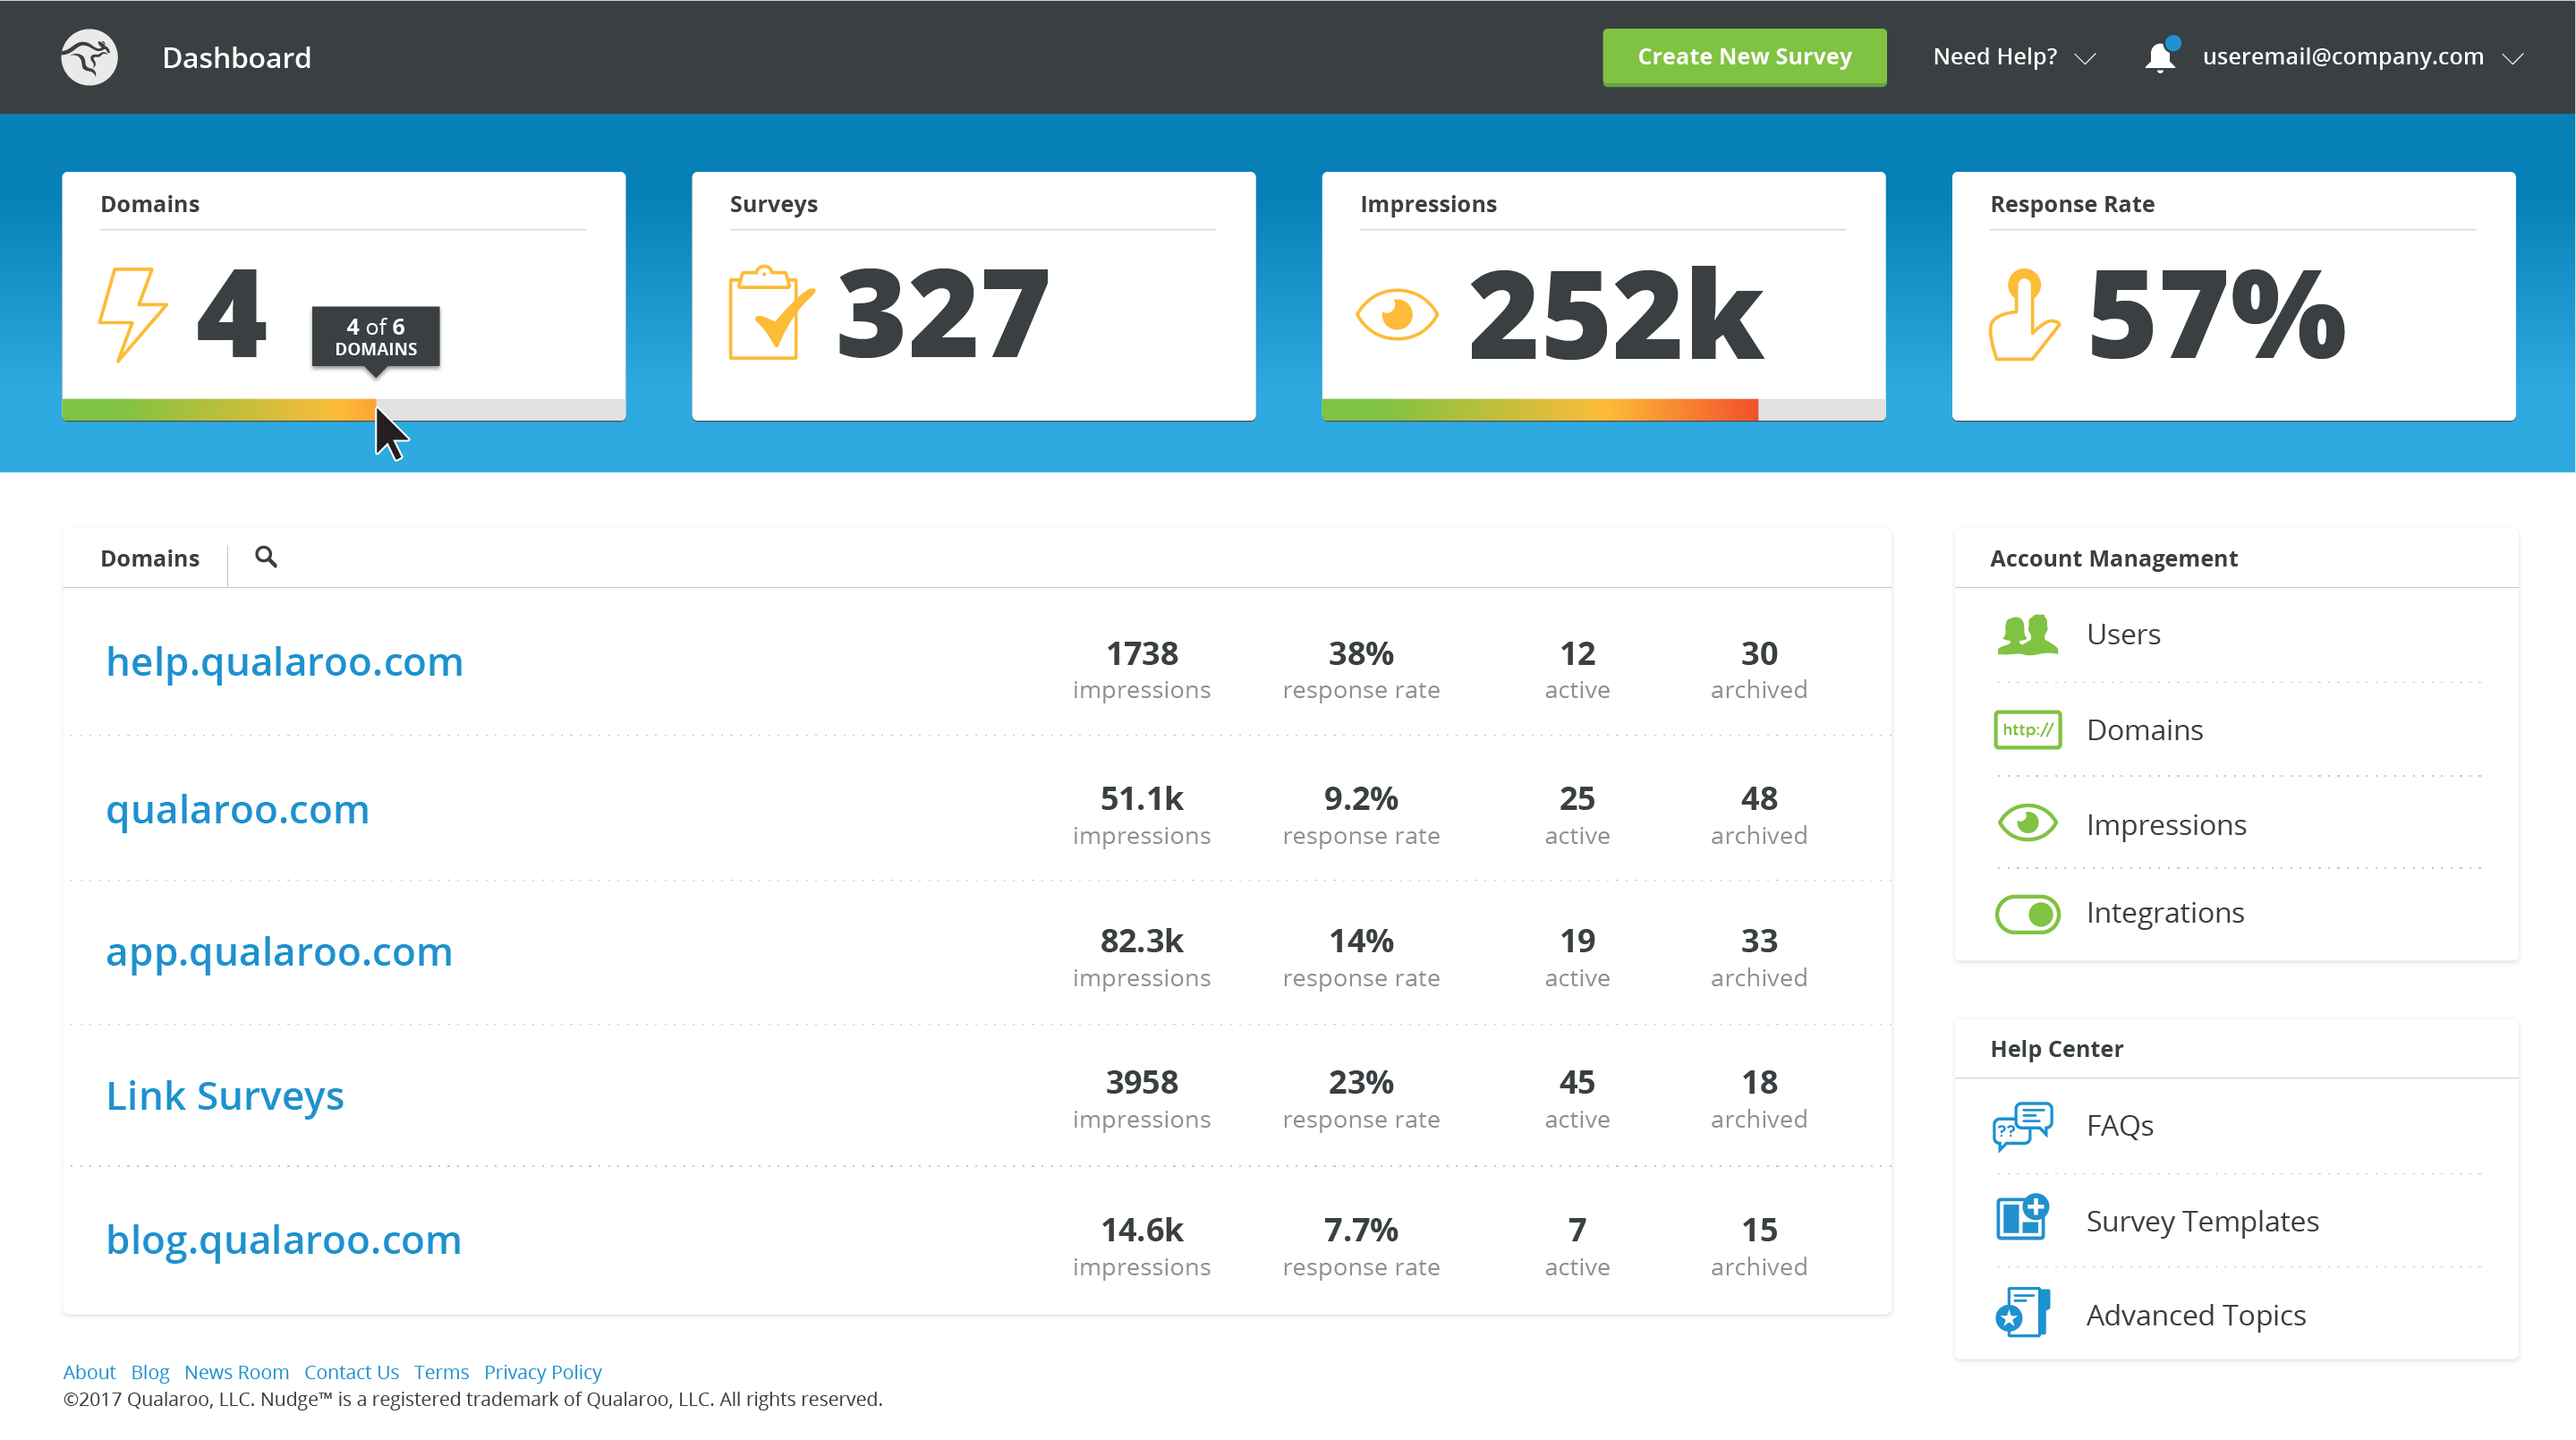Open help.qualaroo.com domain

pos(284,661)
